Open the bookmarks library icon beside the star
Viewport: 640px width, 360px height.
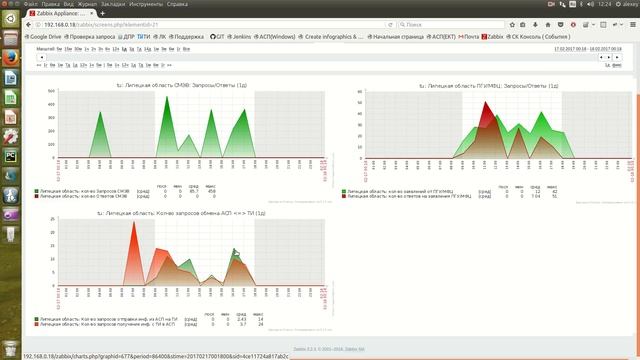coord(522,25)
